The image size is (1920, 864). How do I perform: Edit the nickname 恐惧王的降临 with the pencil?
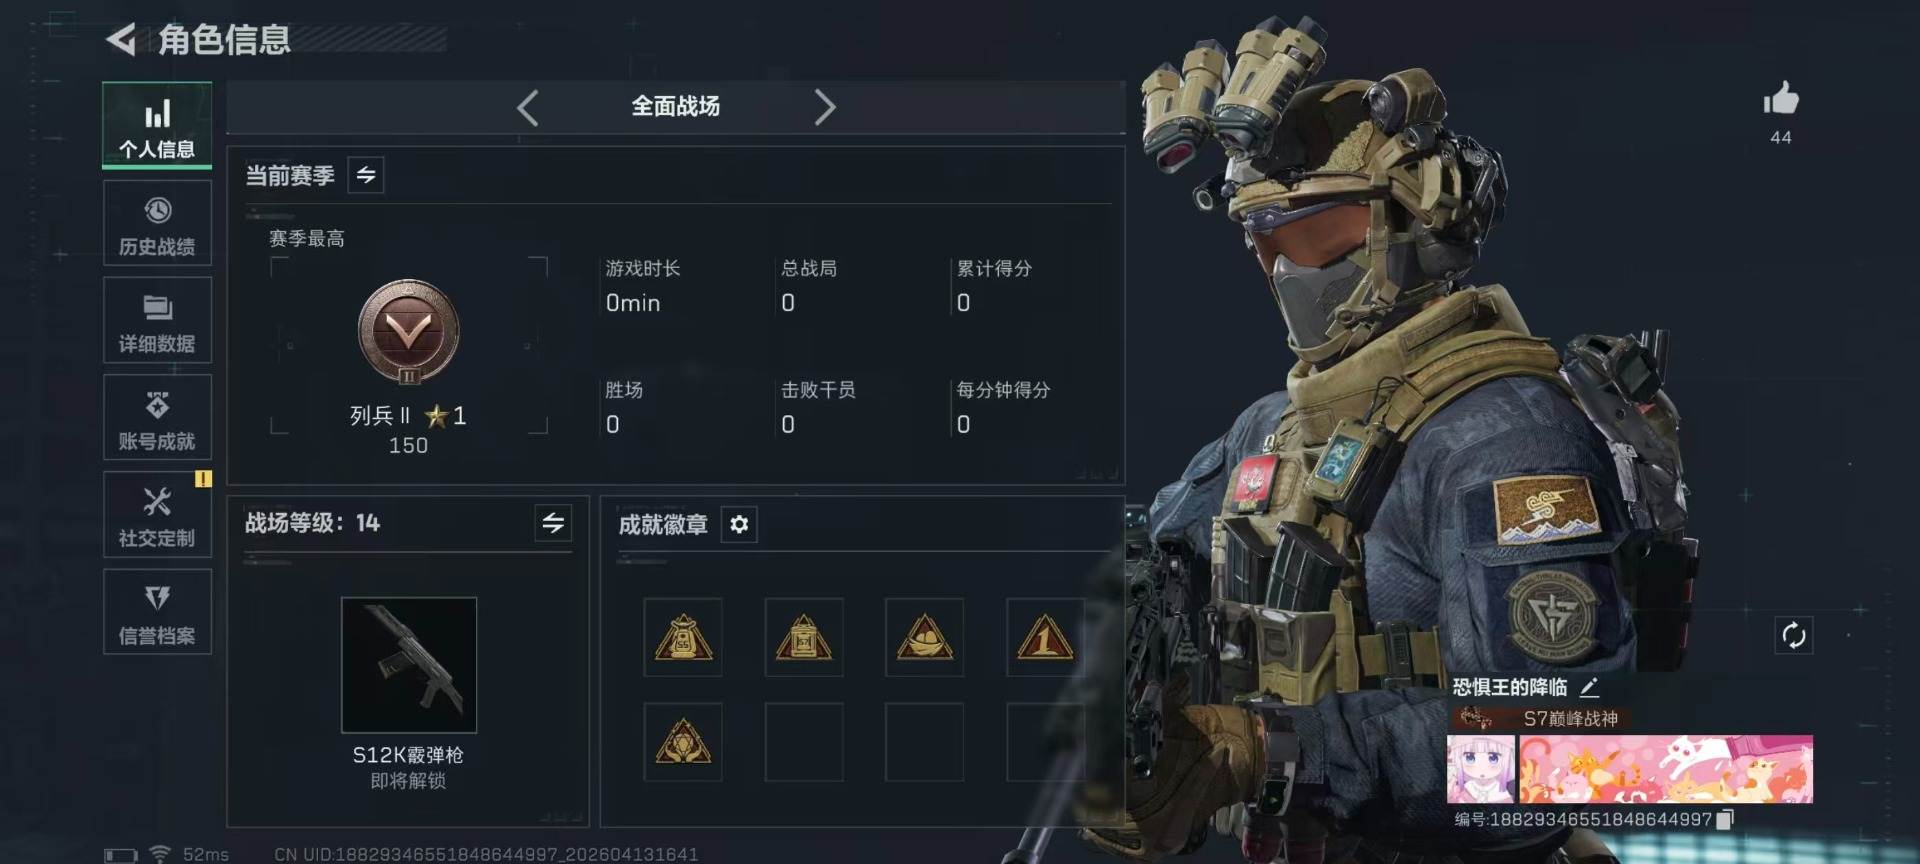click(1589, 687)
